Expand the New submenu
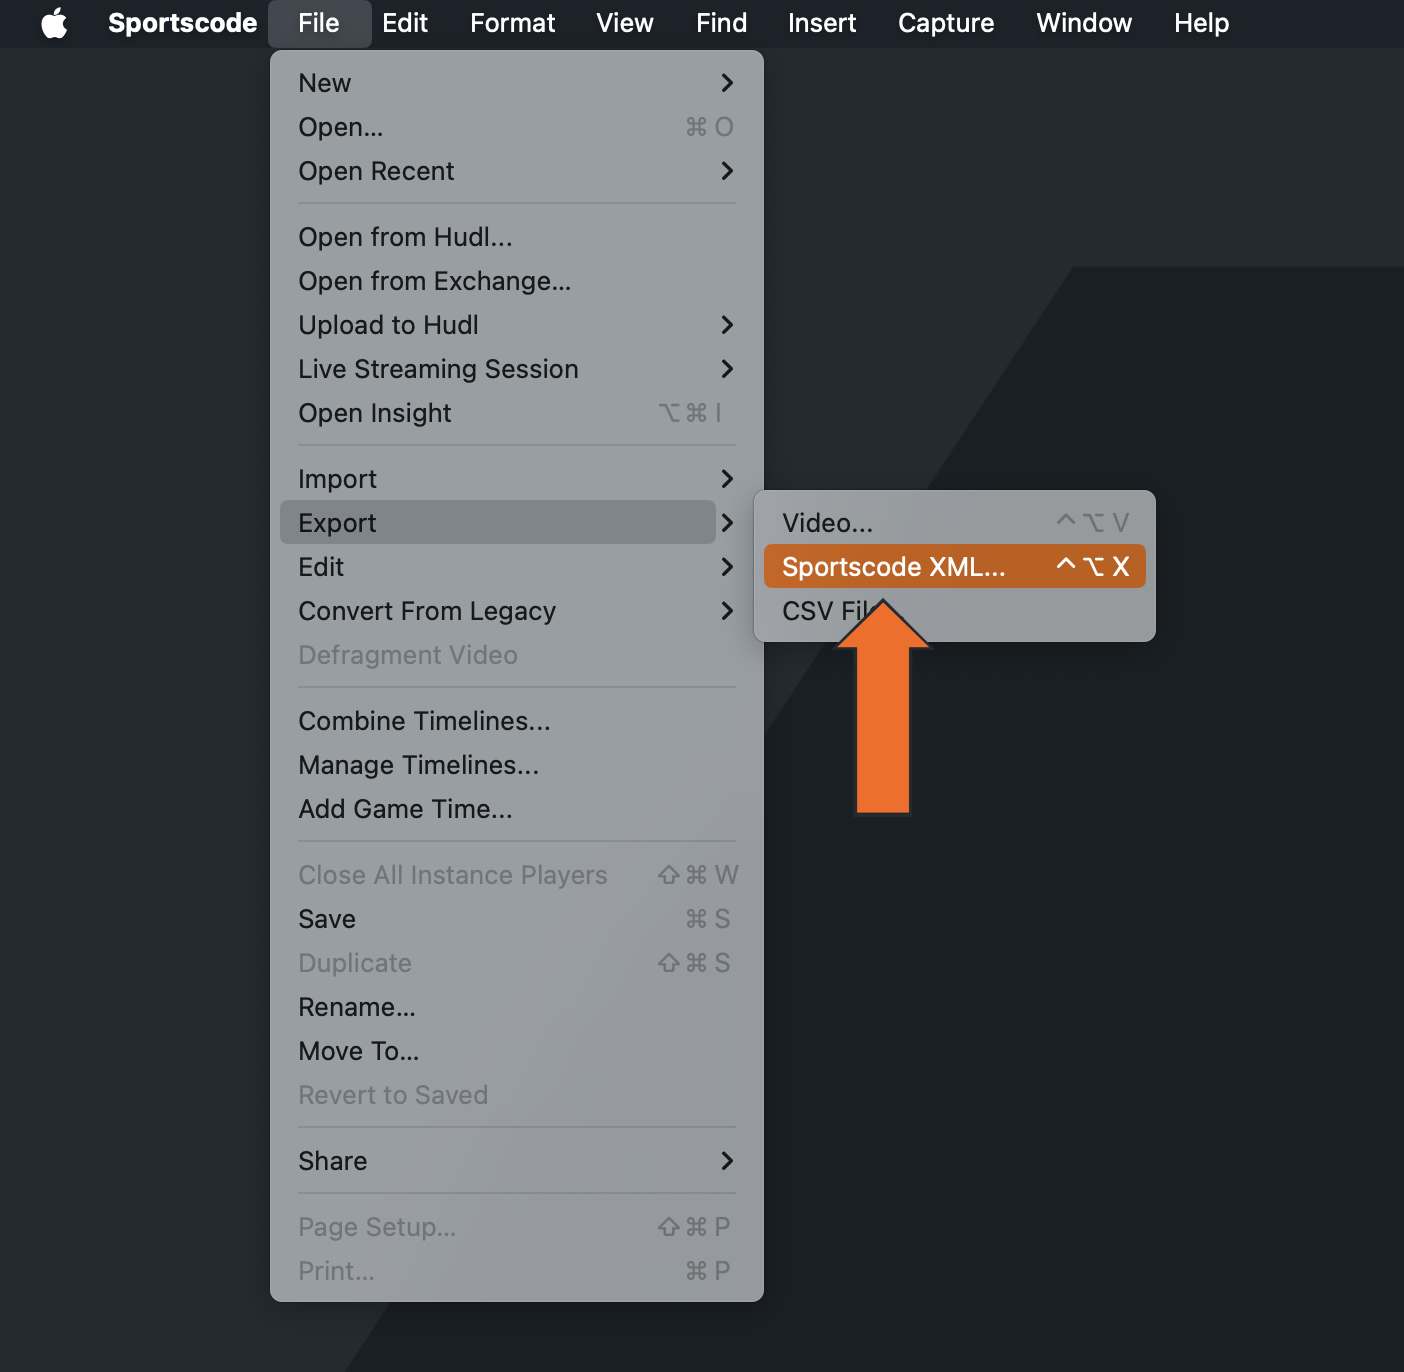Screen dimensions: 1404x1372 (x=324, y=83)
